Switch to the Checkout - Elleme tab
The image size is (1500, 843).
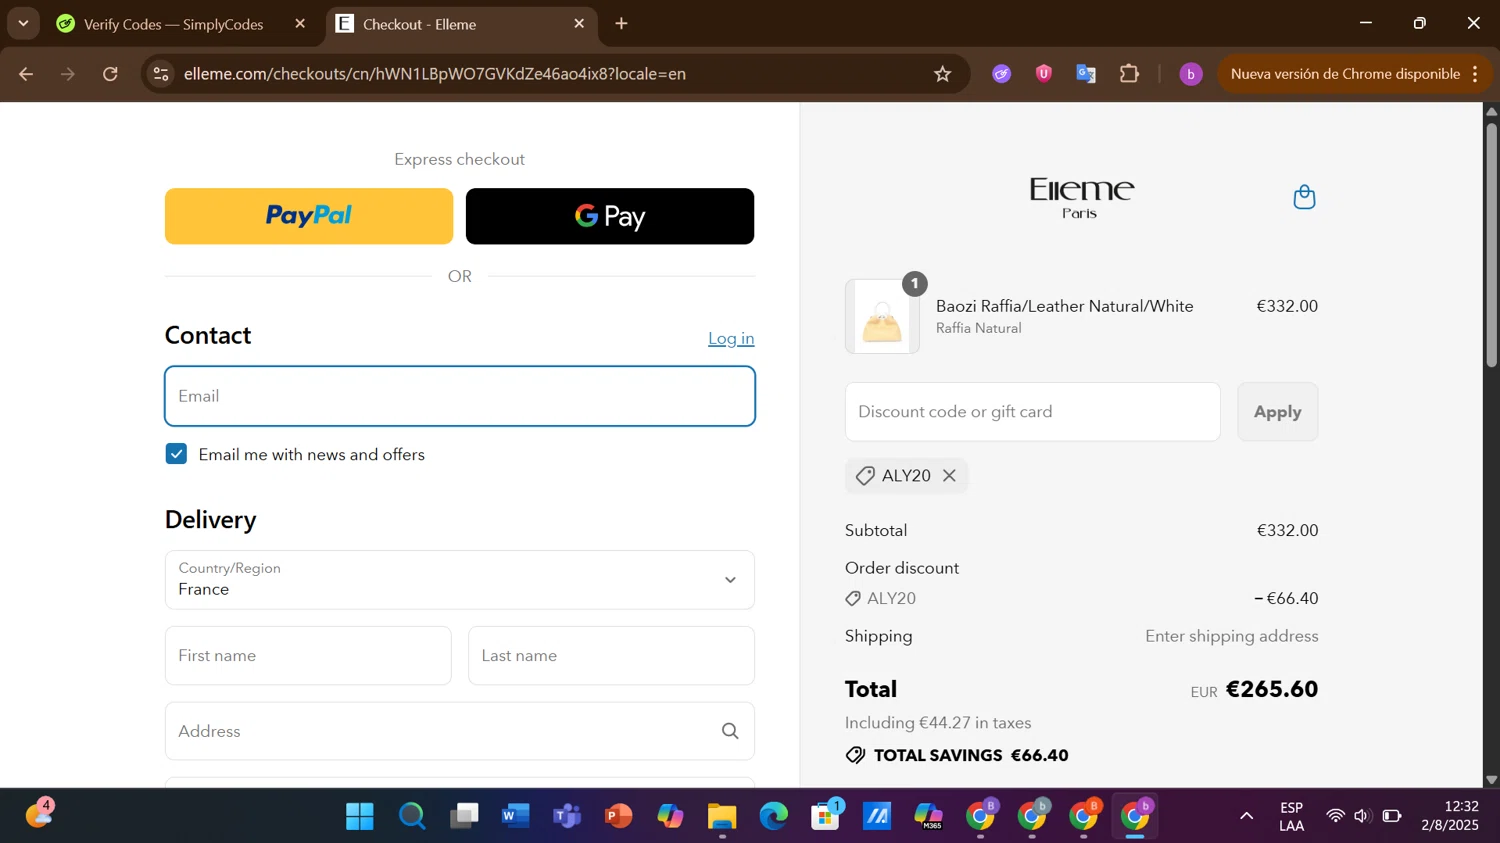point(461,24)
